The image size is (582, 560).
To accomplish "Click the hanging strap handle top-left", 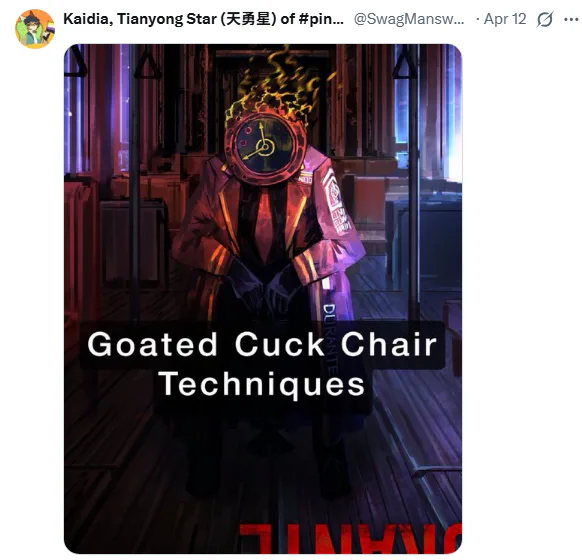I will click(75, 61).
